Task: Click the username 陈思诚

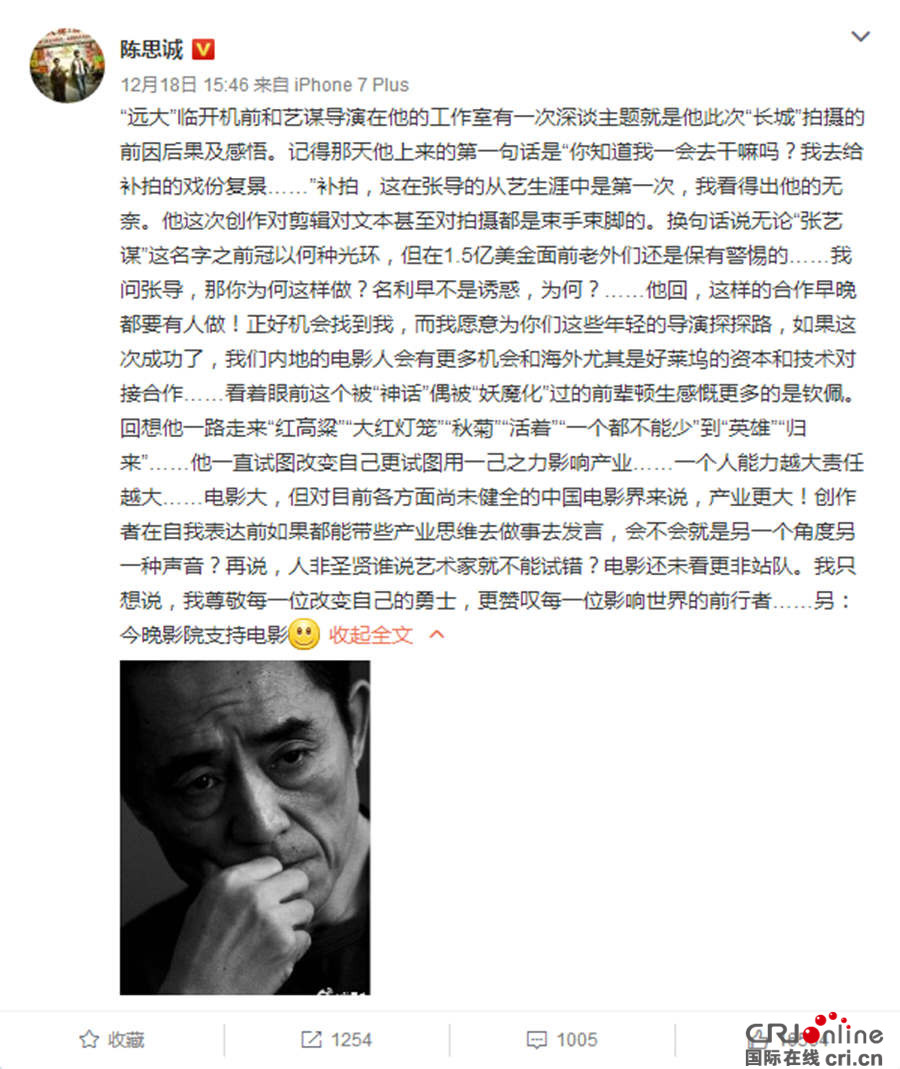Action: click(151, 50)
